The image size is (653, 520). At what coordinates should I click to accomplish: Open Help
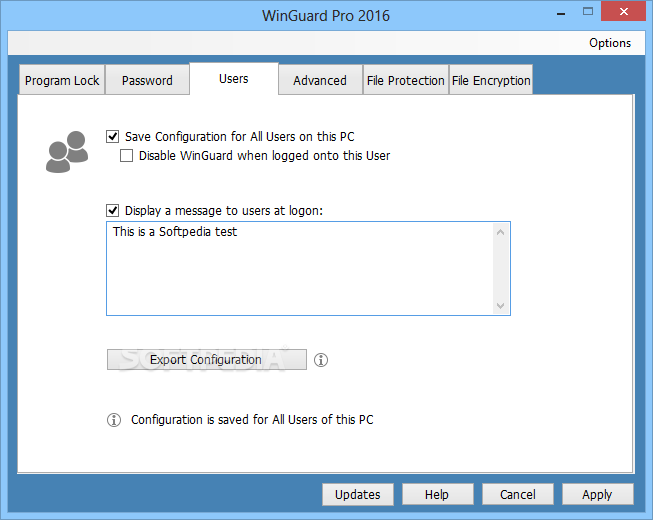coord(437,495)
